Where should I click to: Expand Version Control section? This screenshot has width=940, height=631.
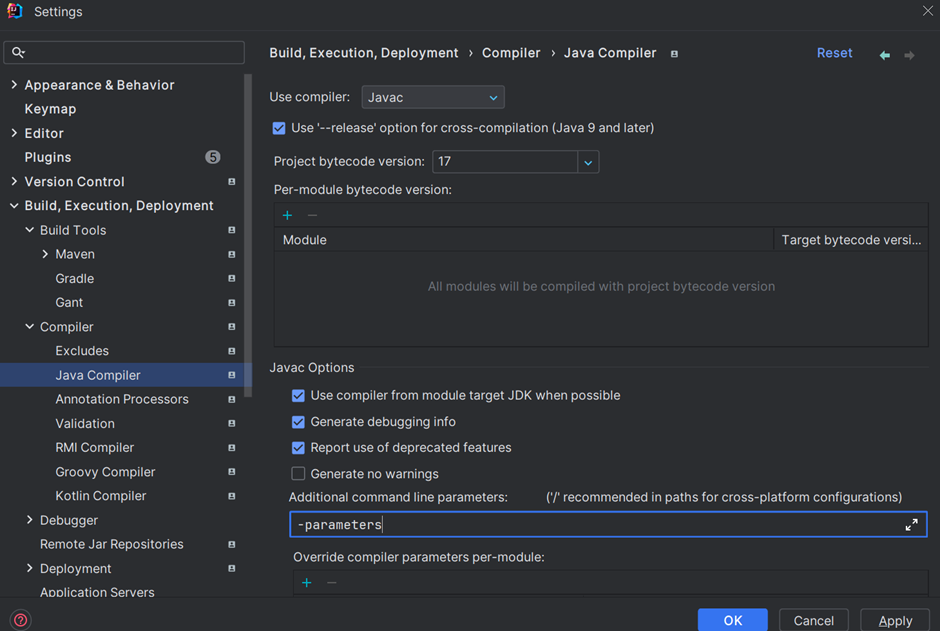pyautogui.click(x=14, y=182)
